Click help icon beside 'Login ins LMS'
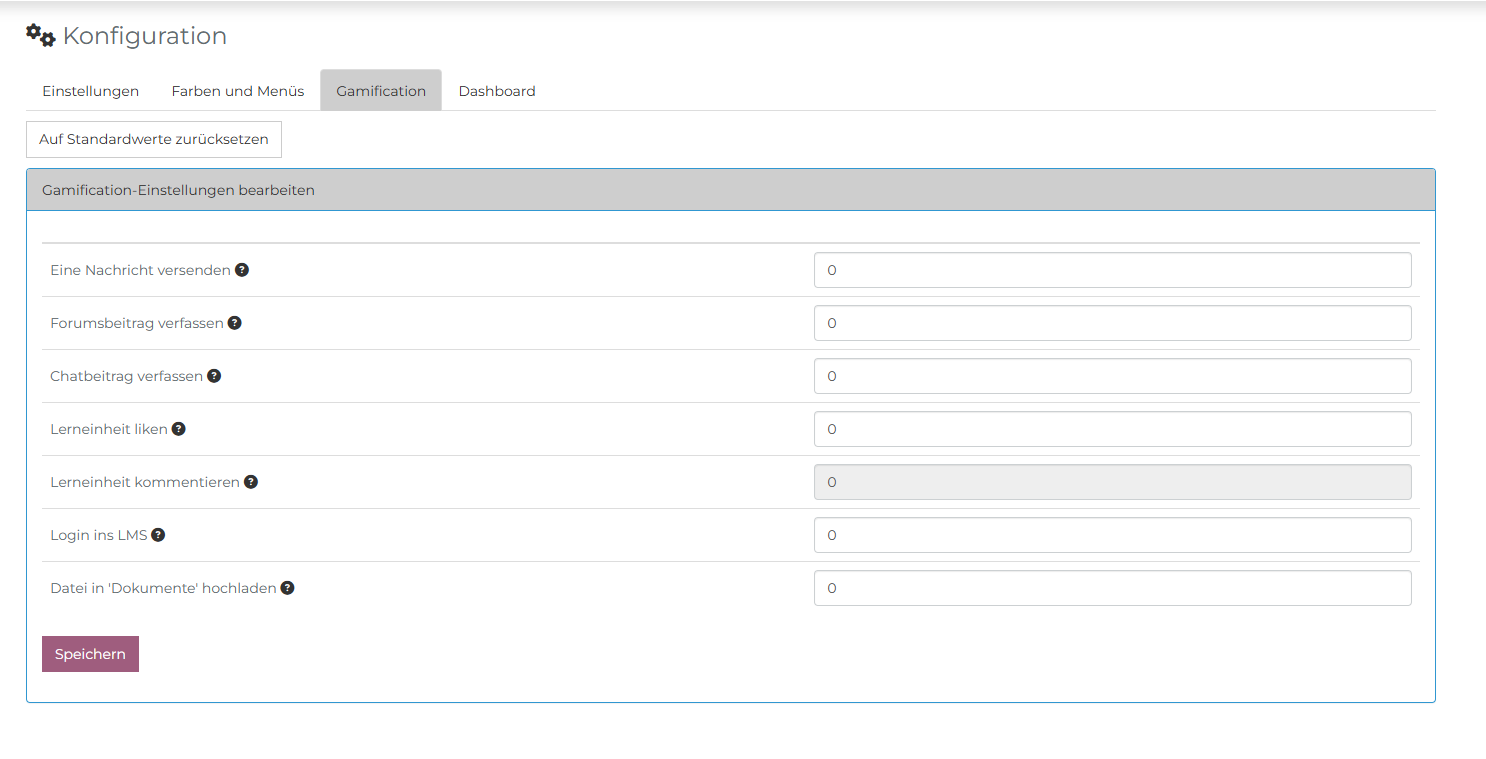Screen dimensions: 1486x759 158,535
